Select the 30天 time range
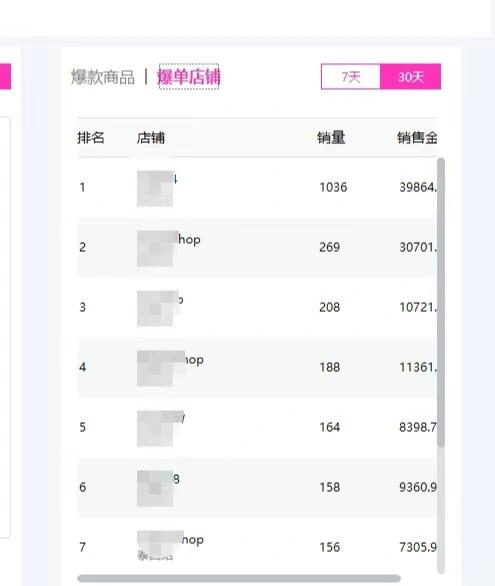Viewport: 495px width, 586px height. coord(411,77)
